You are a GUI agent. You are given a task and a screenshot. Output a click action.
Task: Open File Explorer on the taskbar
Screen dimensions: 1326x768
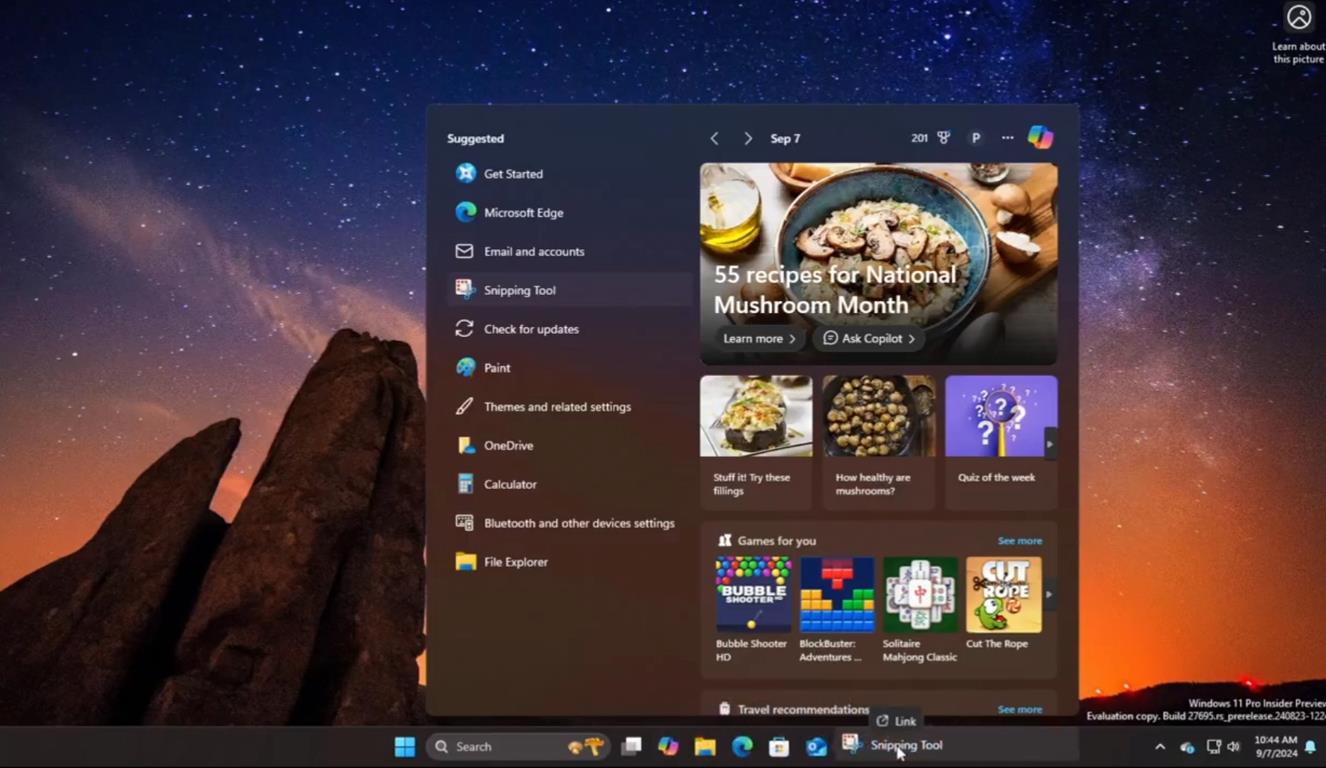pyautogui.click(x=705, y=746)
